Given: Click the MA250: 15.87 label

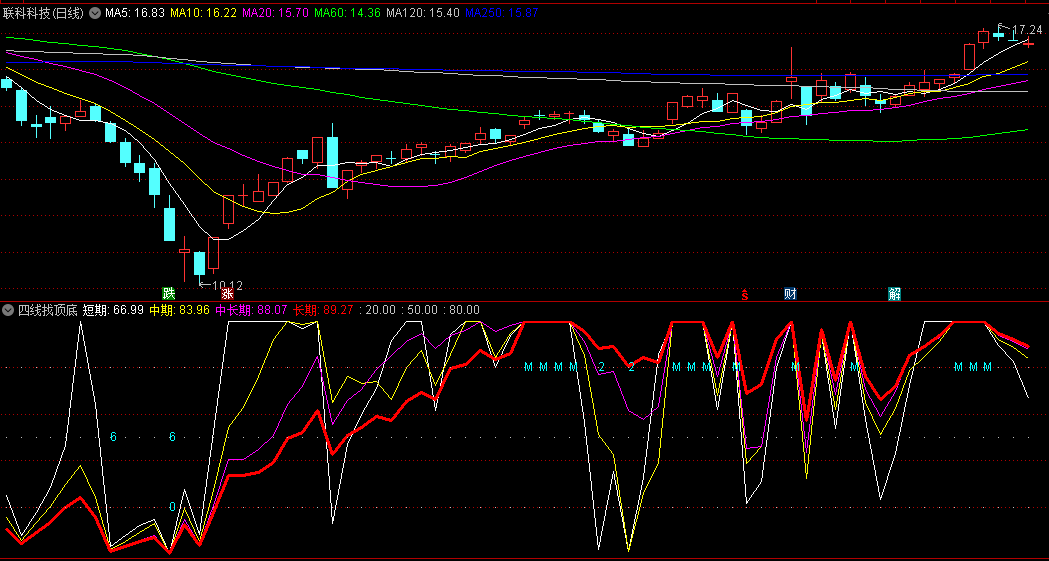Looking at the screenshot, I should tap(502, 13).
